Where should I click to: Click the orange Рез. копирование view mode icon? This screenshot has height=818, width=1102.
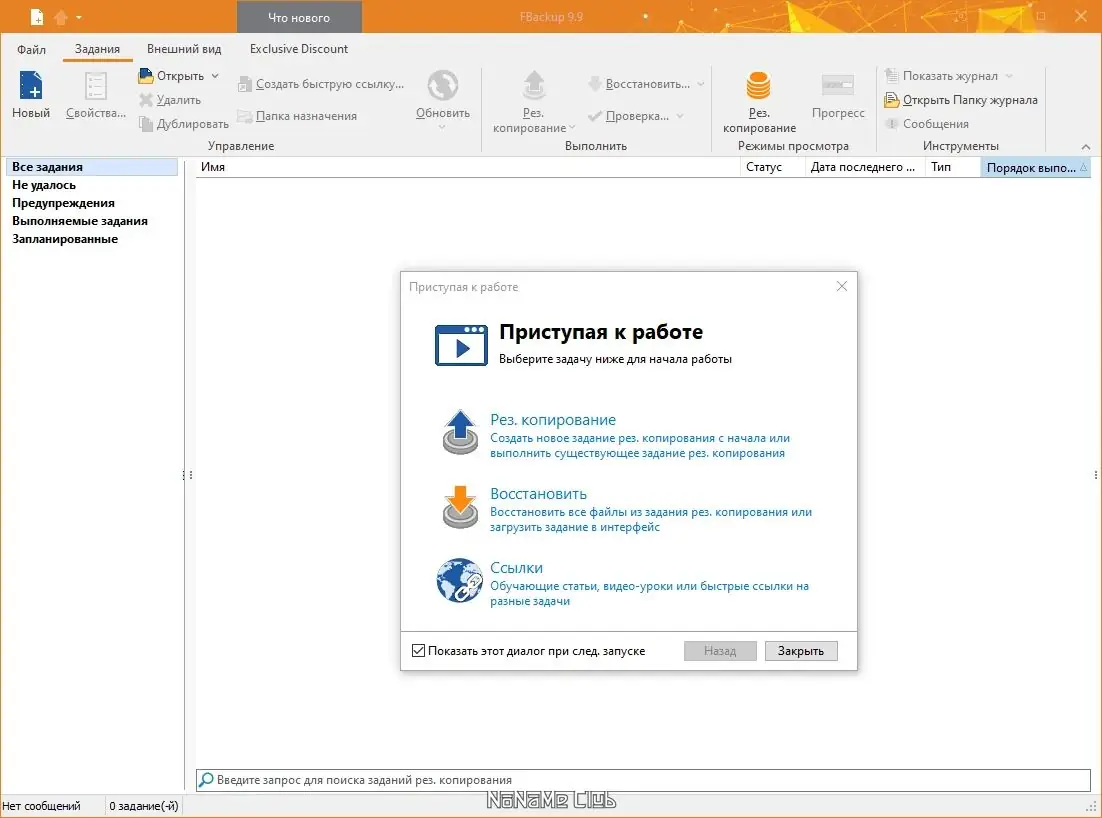(x=758, y=86)
